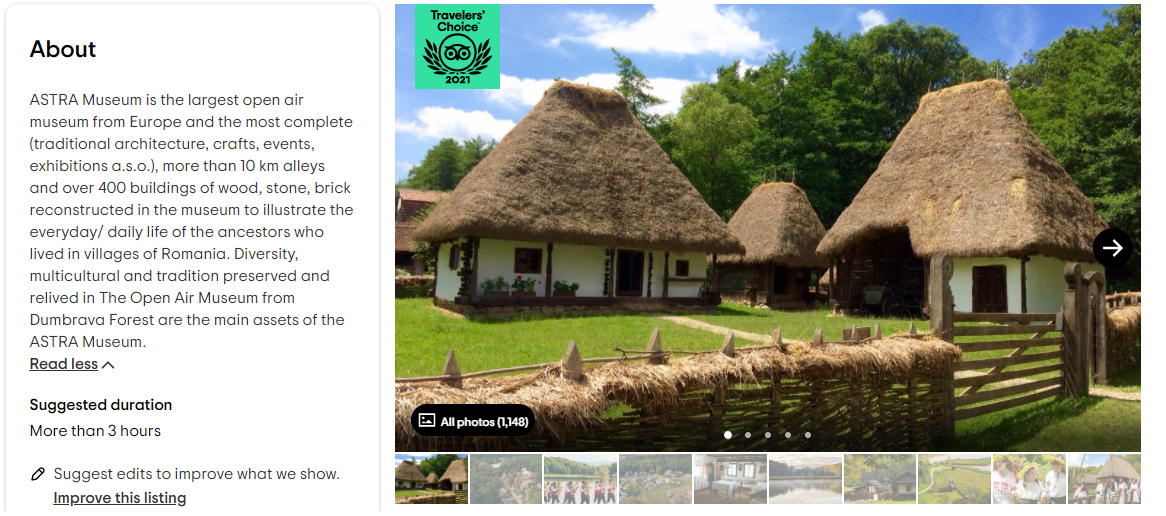The width and height of the screenshot is (1166, 516).
Task: Click the next photo arrow button
Action: pyautogui.click(x=1112, y=248)
